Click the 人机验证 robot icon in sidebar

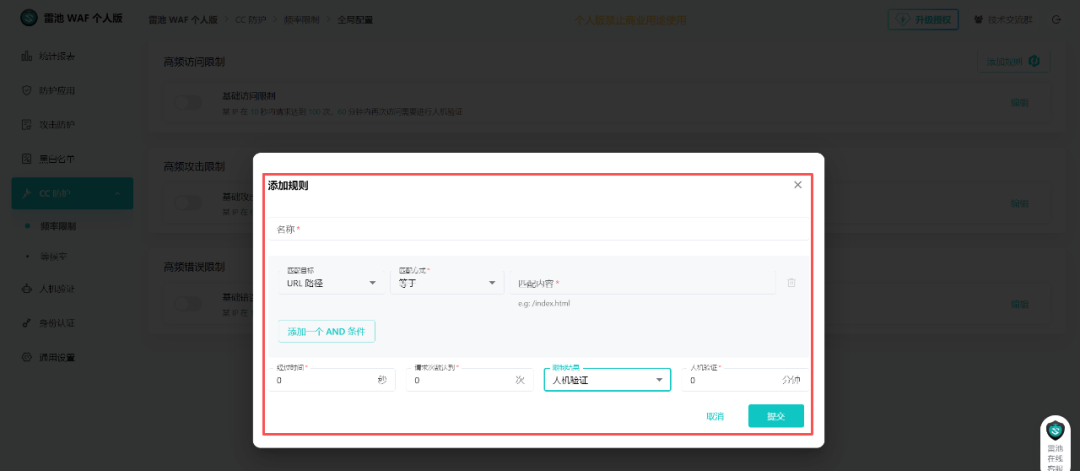pos(27,289)
